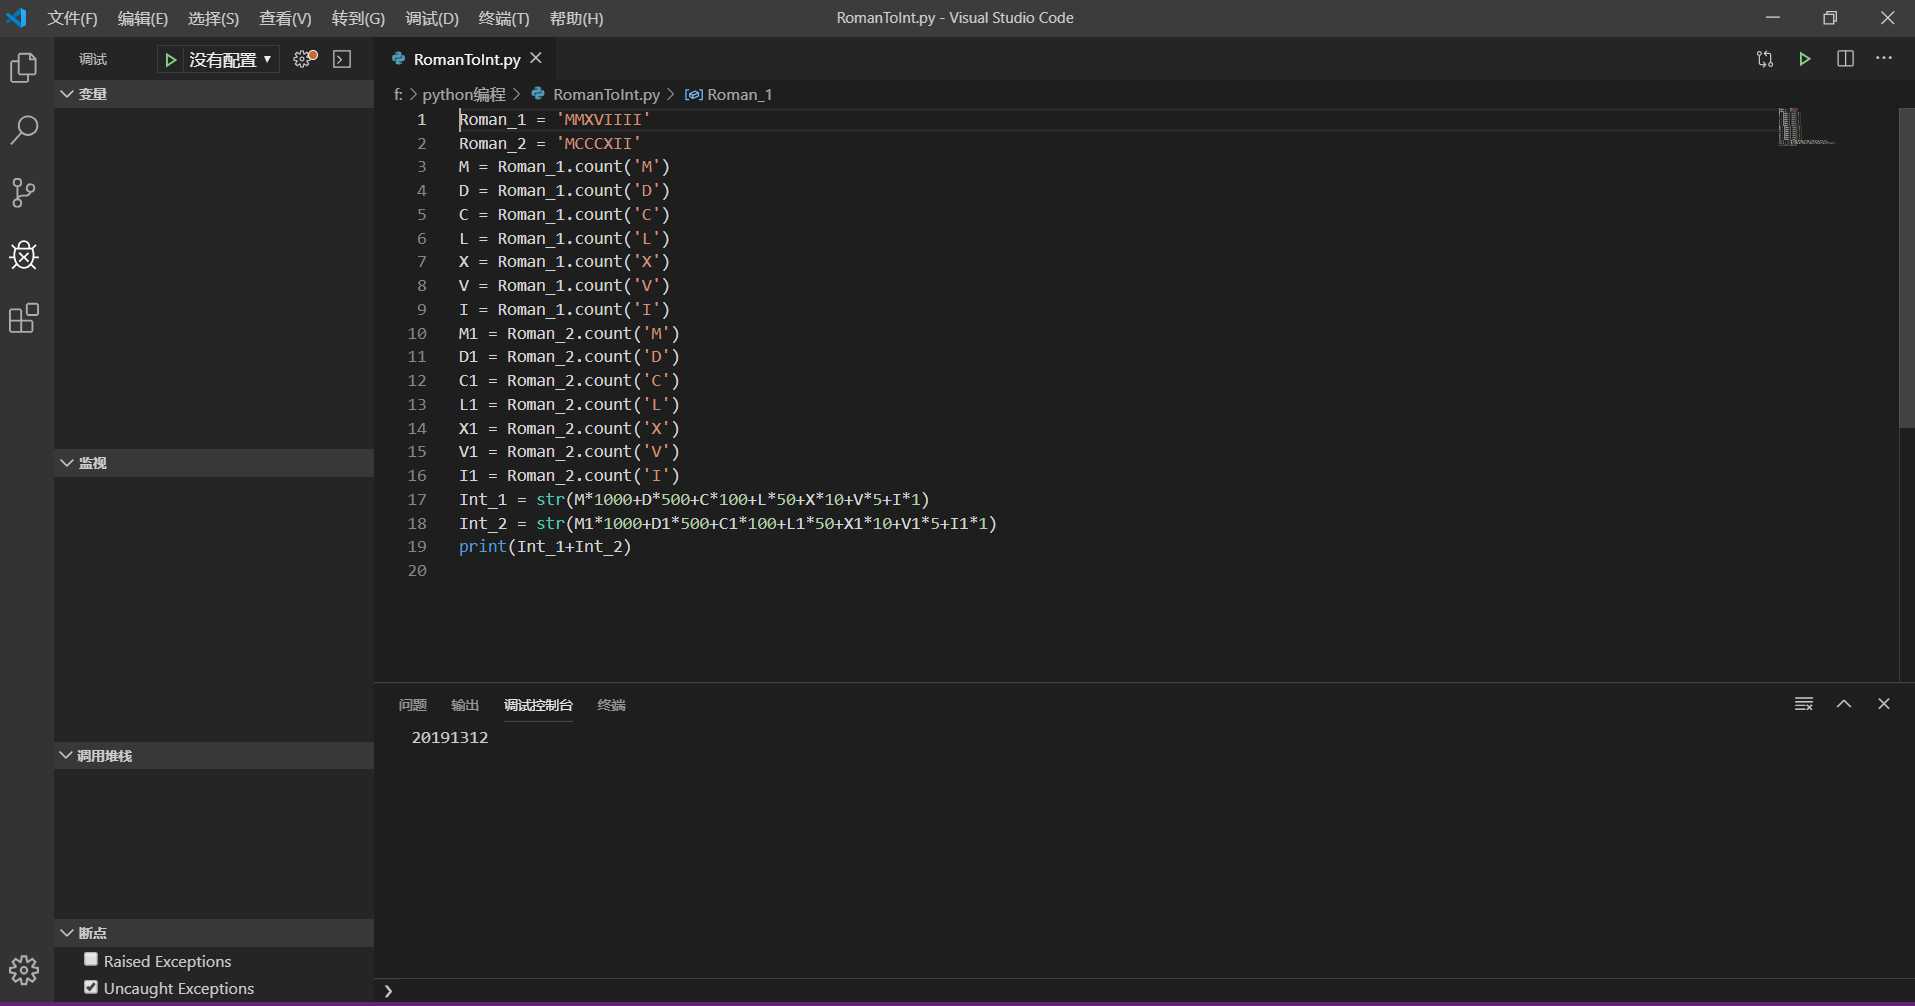1915x1006 pixels.
Task: Clear the debug console output
Action: coord(1804,704)
